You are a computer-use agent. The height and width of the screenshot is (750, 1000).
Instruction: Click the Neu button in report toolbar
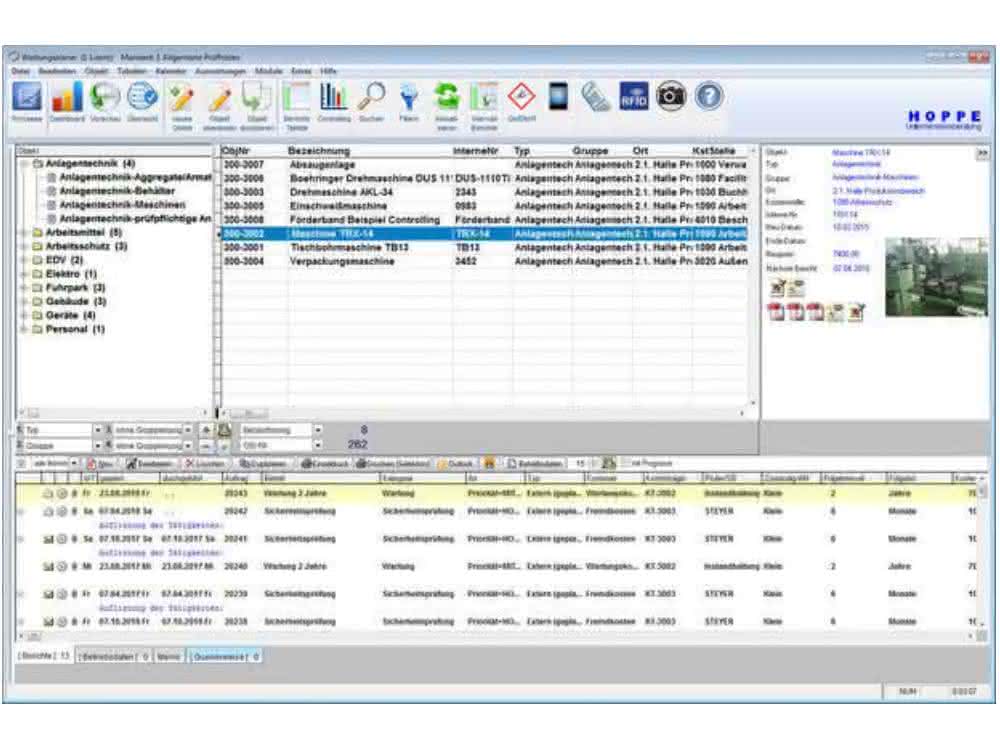100,464
